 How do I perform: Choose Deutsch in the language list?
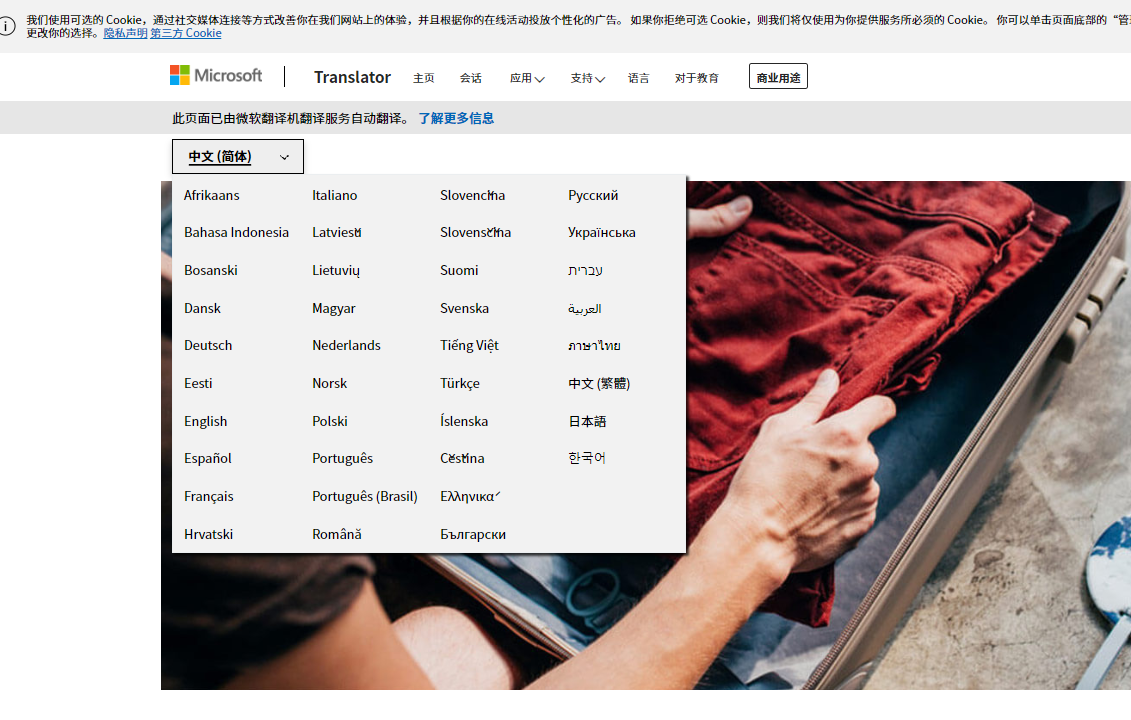(x=208, y=345)
